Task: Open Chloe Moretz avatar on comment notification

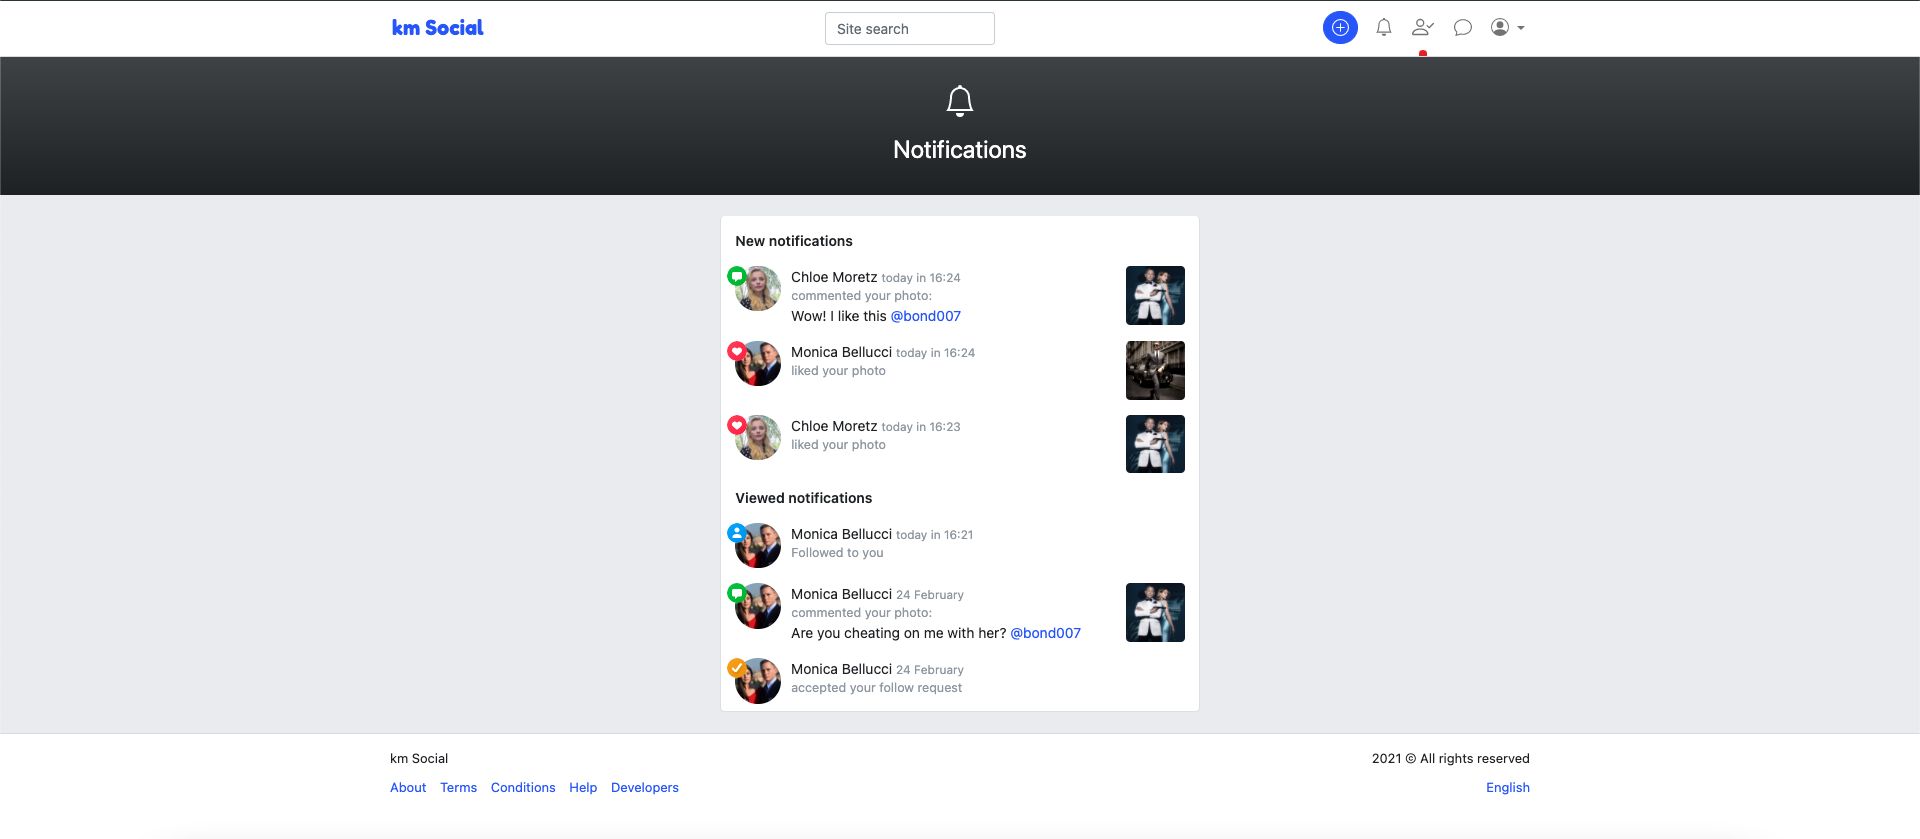Action: (x=758, y=289)
